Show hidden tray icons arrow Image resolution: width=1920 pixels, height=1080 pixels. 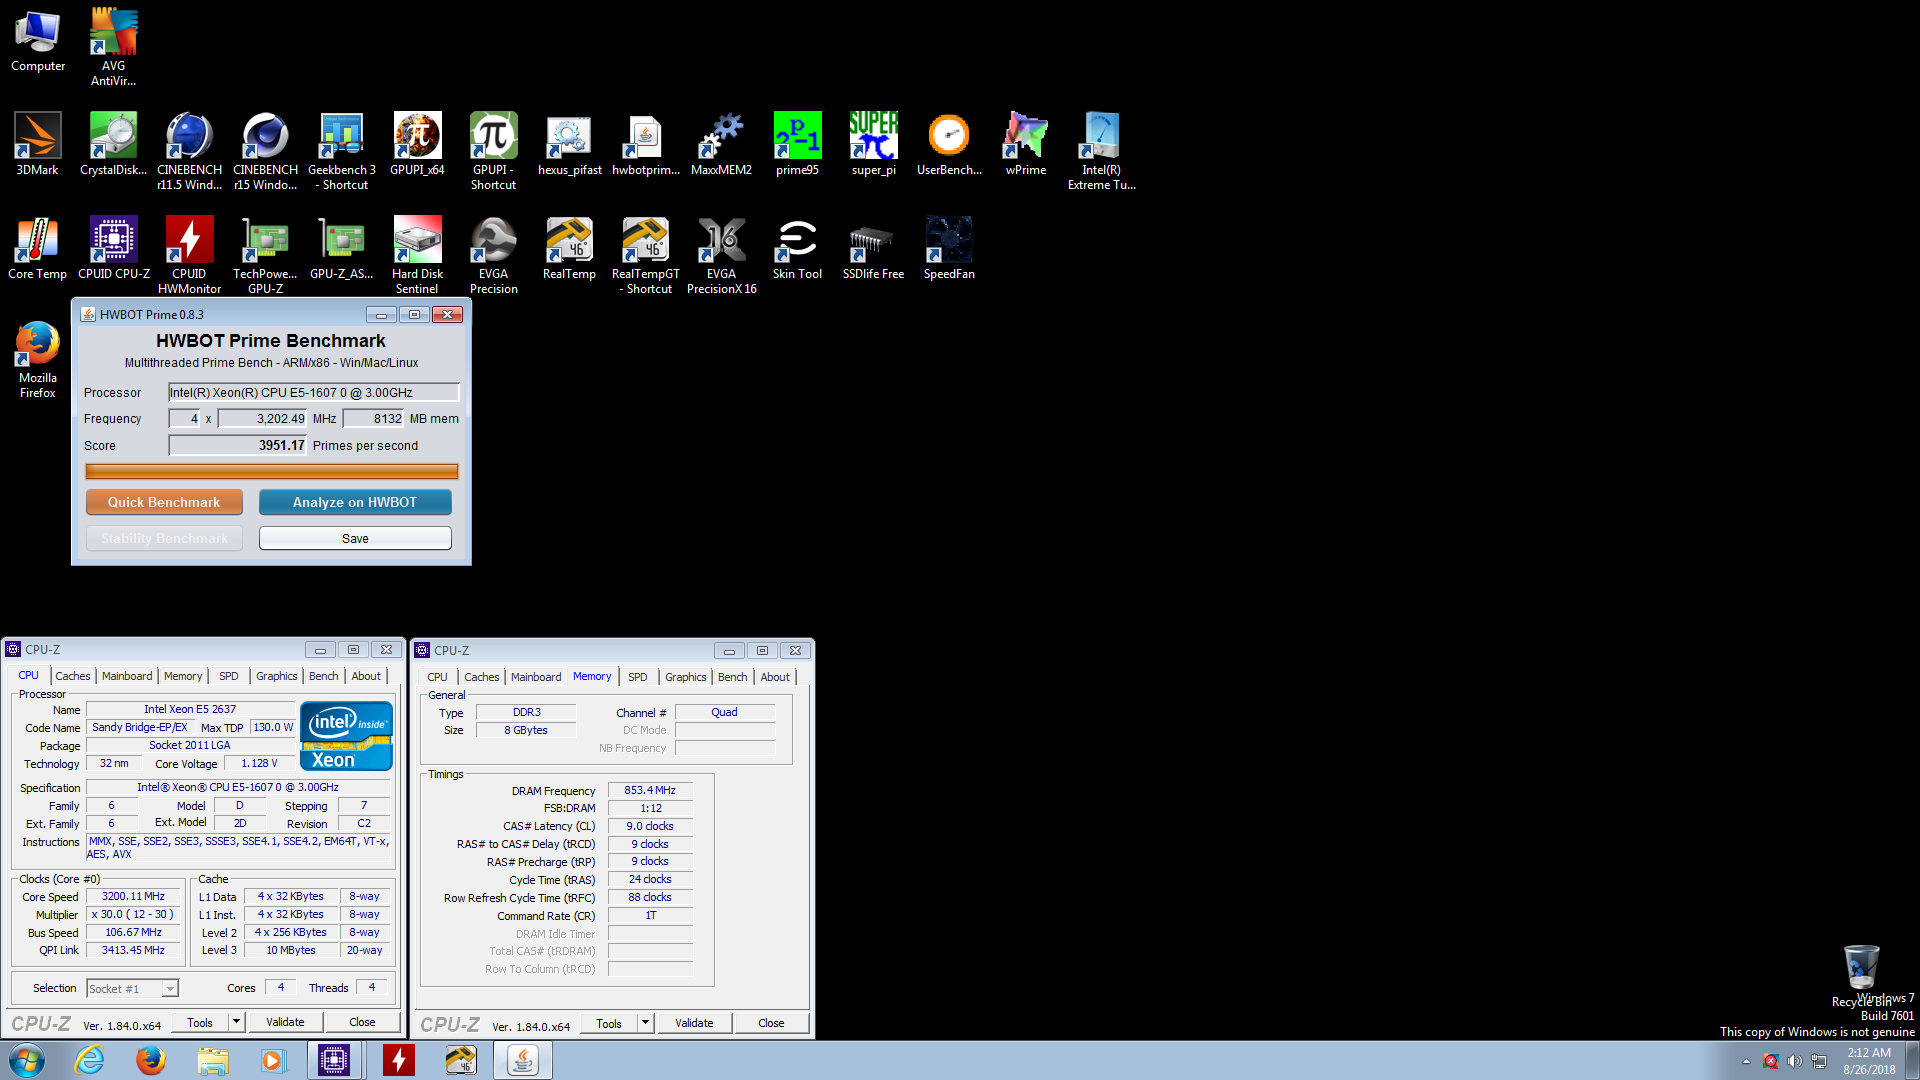click(1746, 1061)
